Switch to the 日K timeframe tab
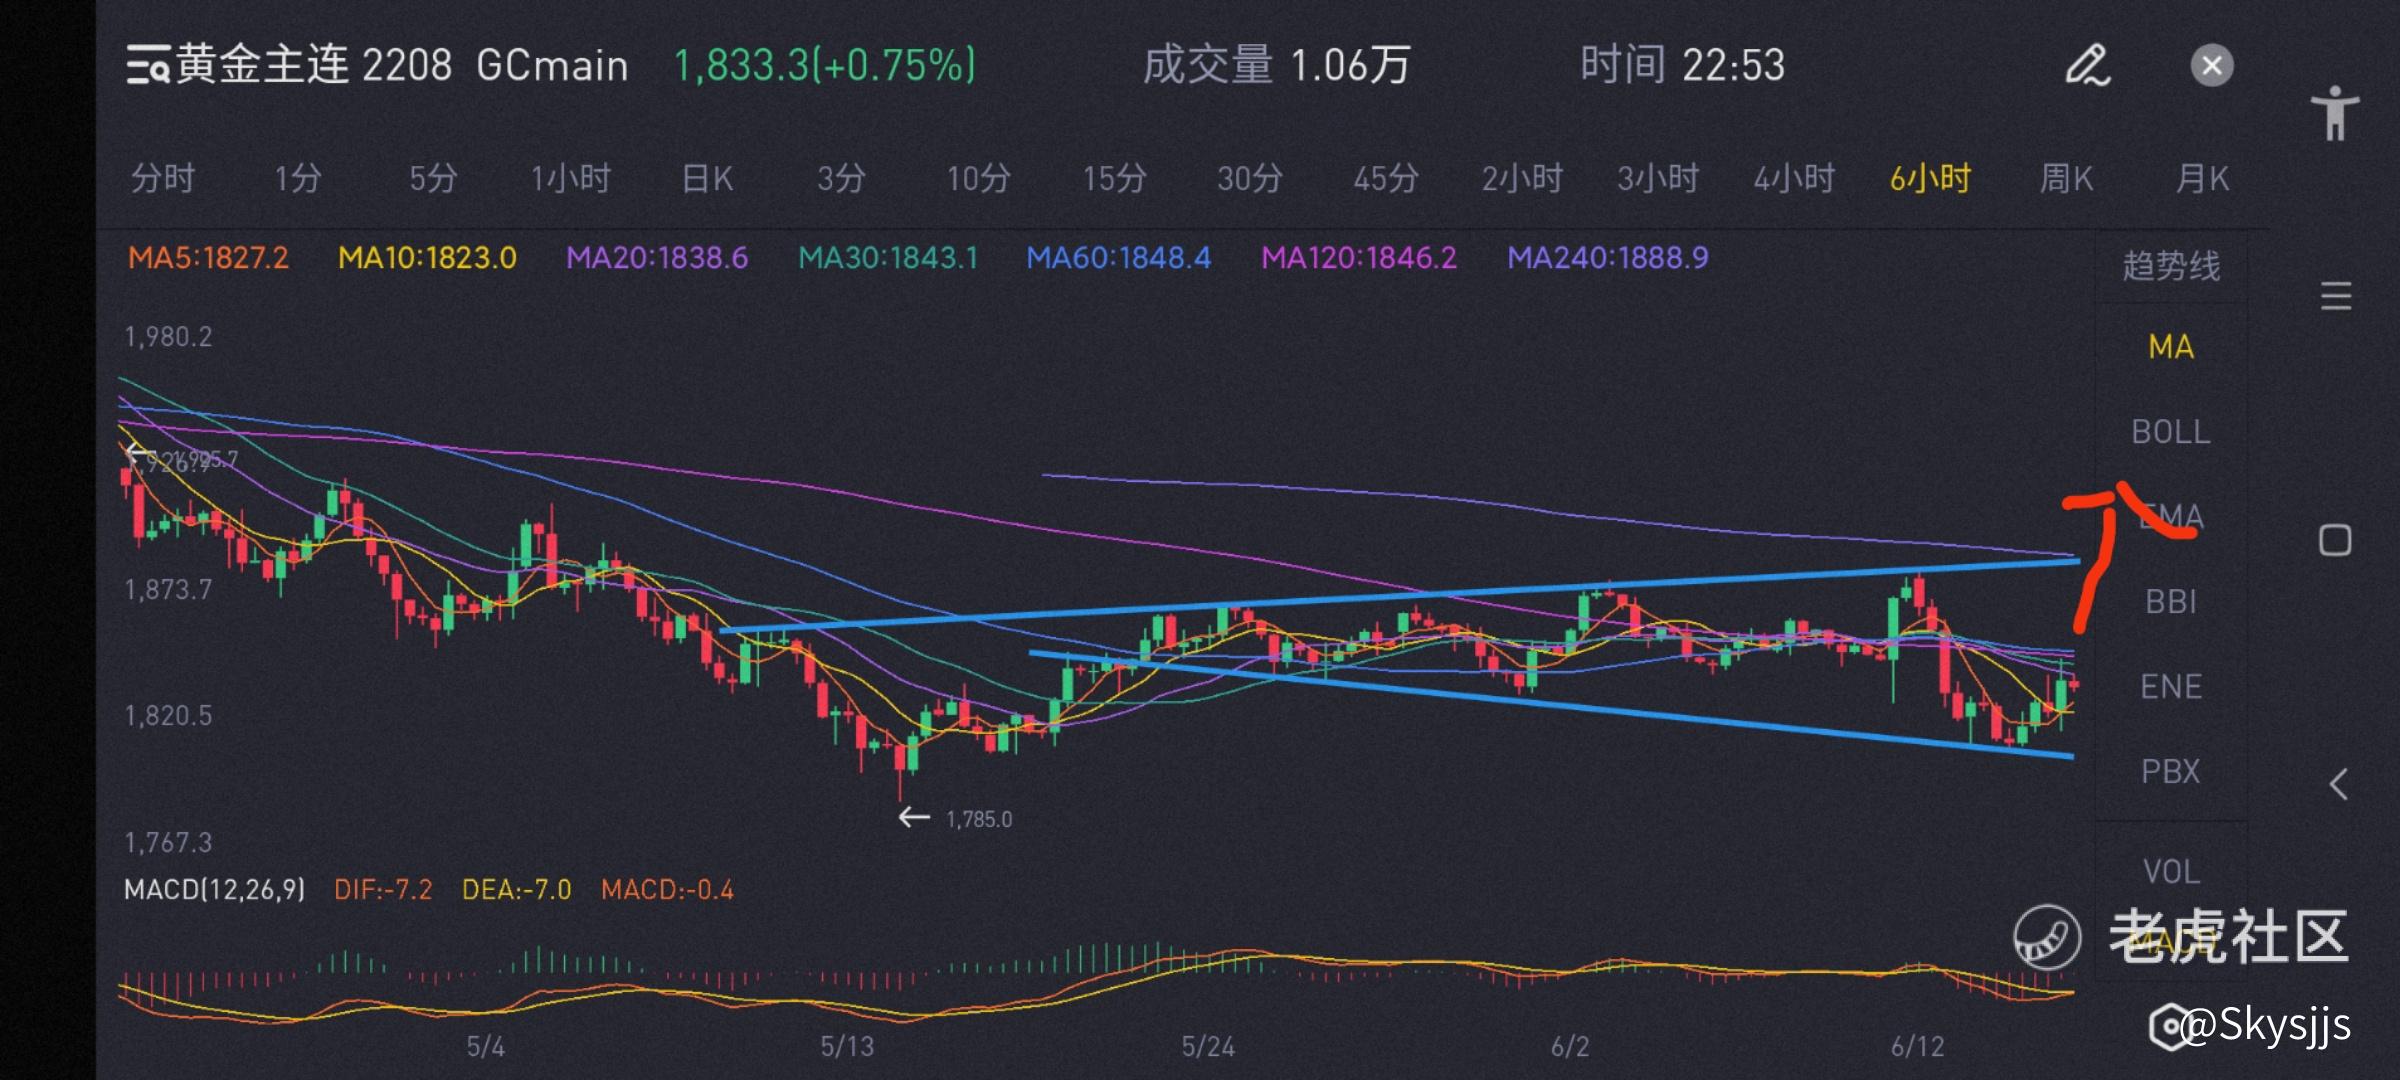Screen dimensions: 2400x1080 706,179
